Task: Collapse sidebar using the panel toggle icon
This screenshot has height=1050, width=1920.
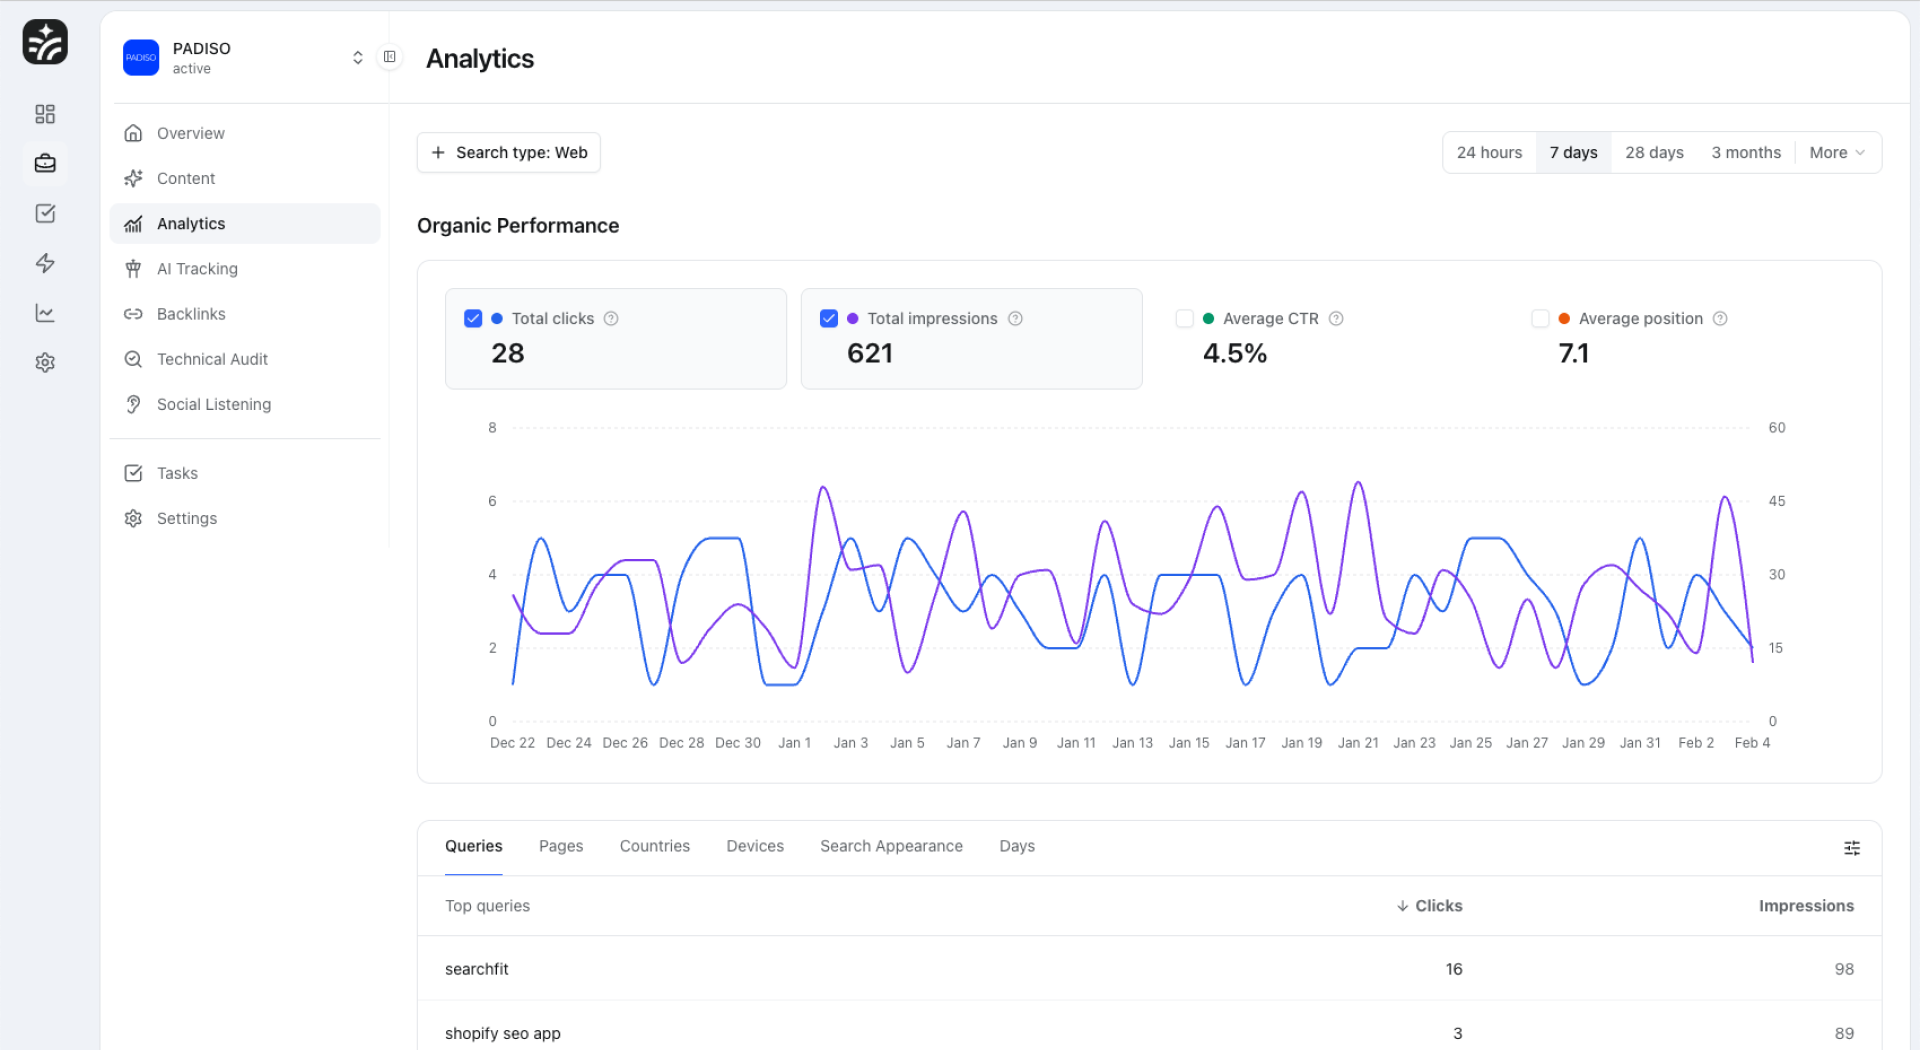Action: coord(390,57)
